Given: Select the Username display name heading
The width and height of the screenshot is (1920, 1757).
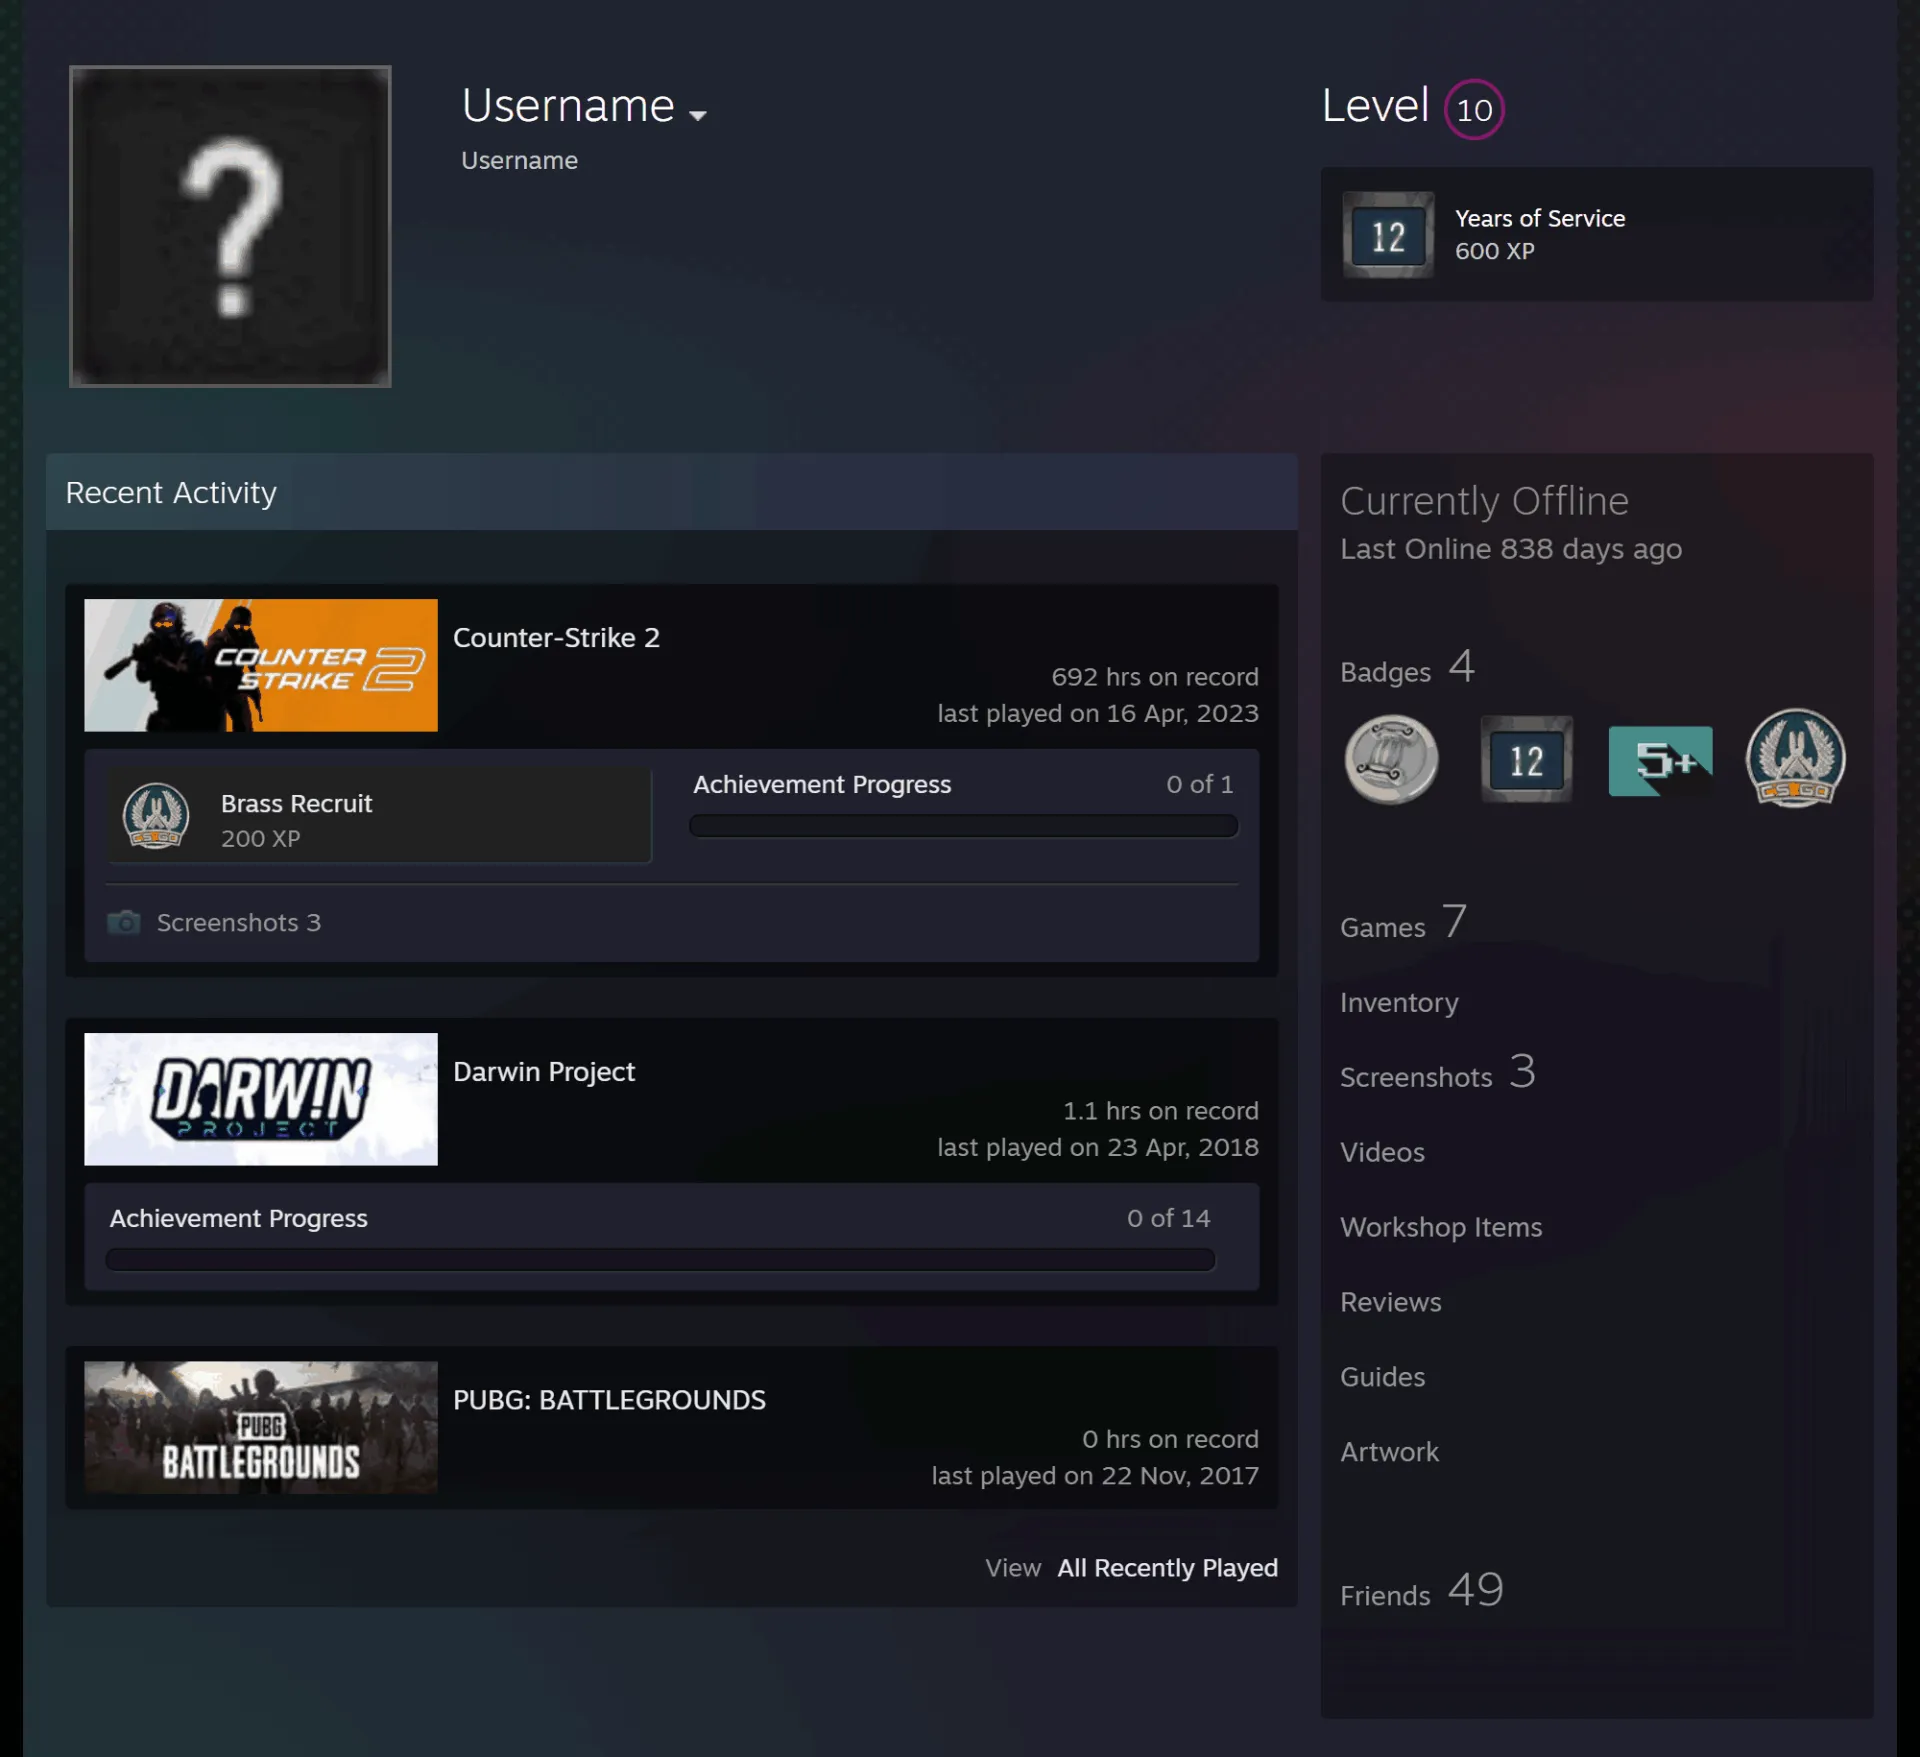Looking at the screenshot, I should click(x=568, y=106).
